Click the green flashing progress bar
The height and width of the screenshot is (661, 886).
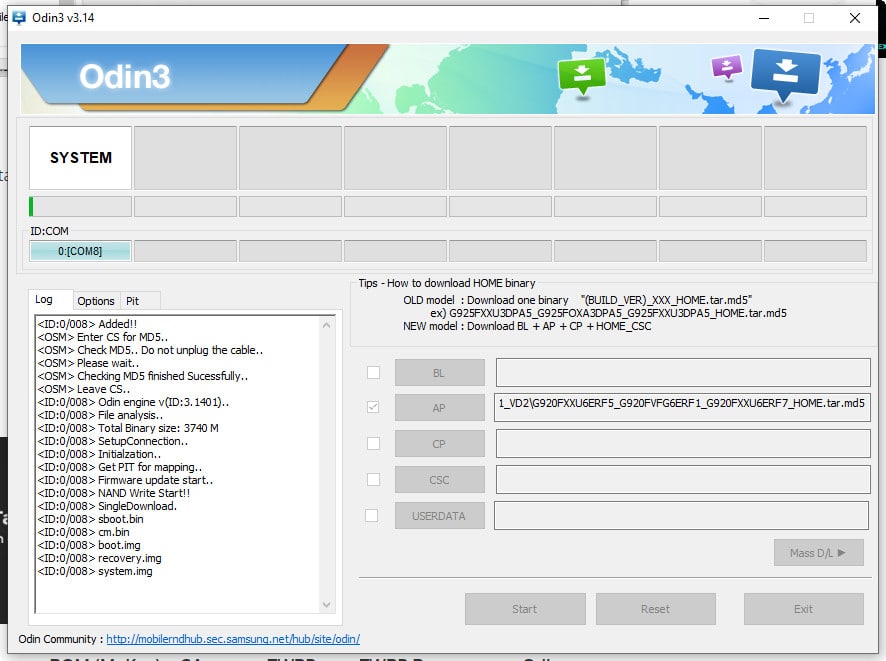(80, 206)
